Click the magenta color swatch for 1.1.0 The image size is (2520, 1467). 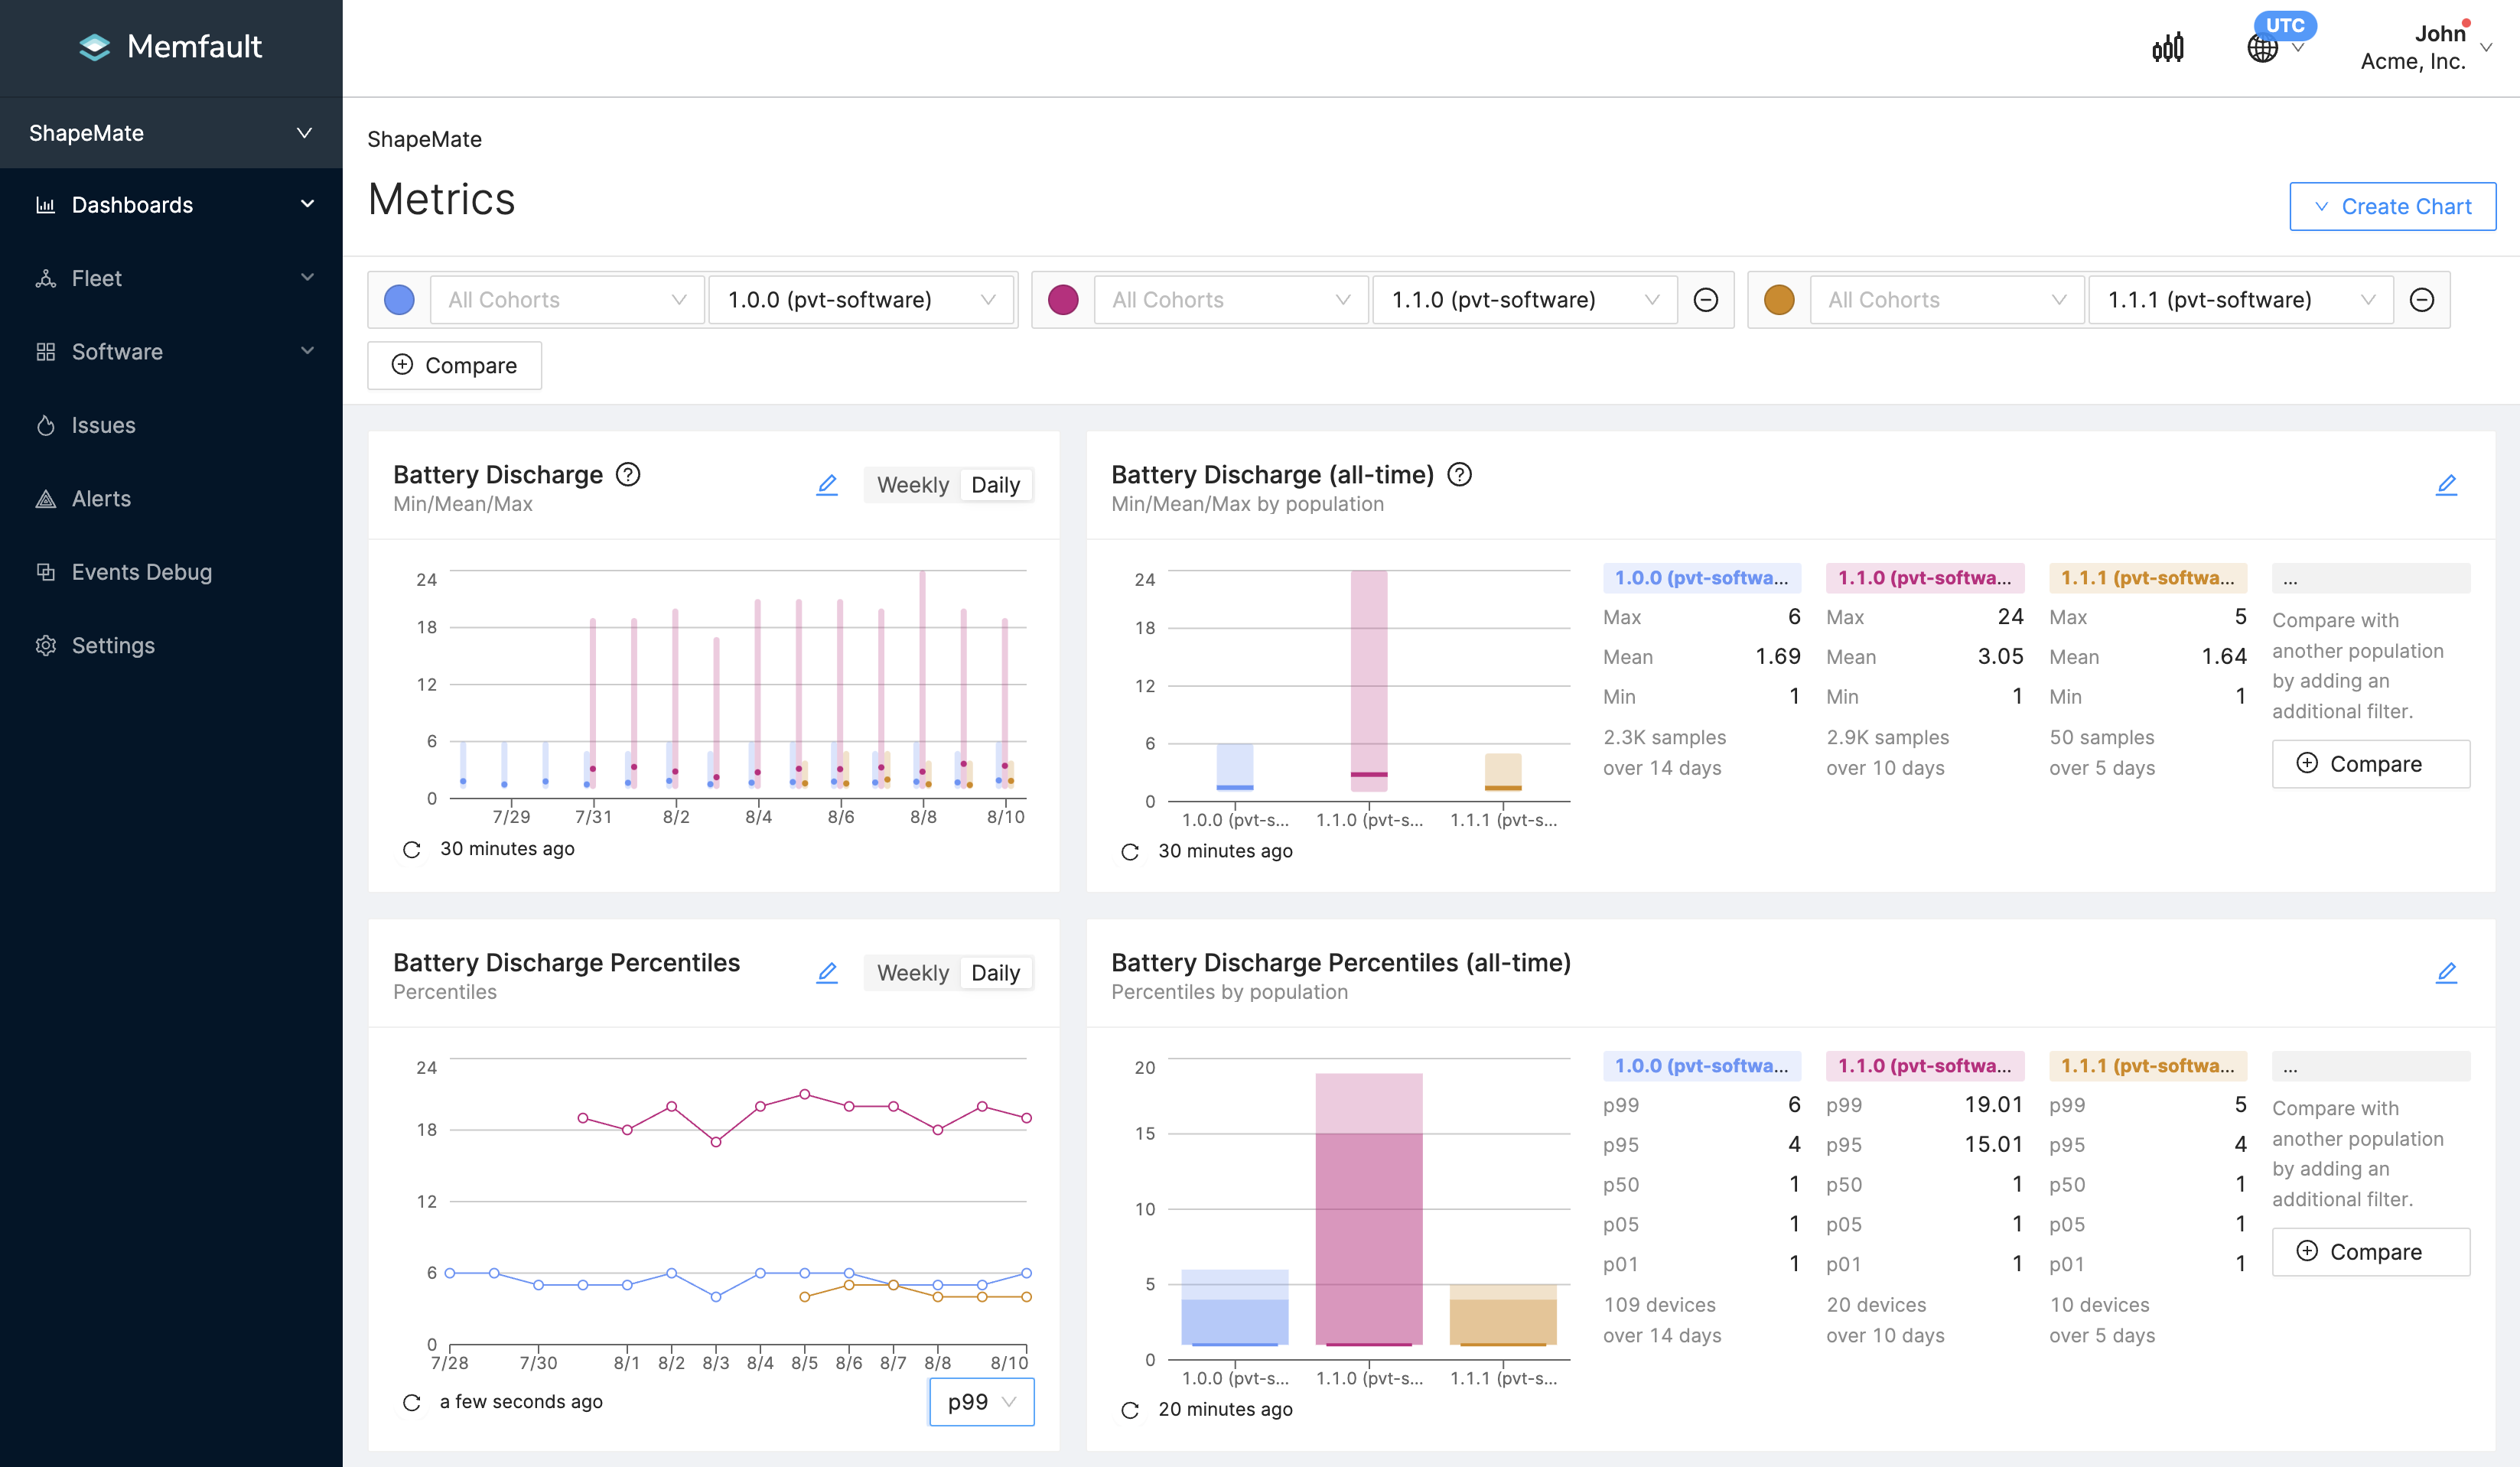1063,300
